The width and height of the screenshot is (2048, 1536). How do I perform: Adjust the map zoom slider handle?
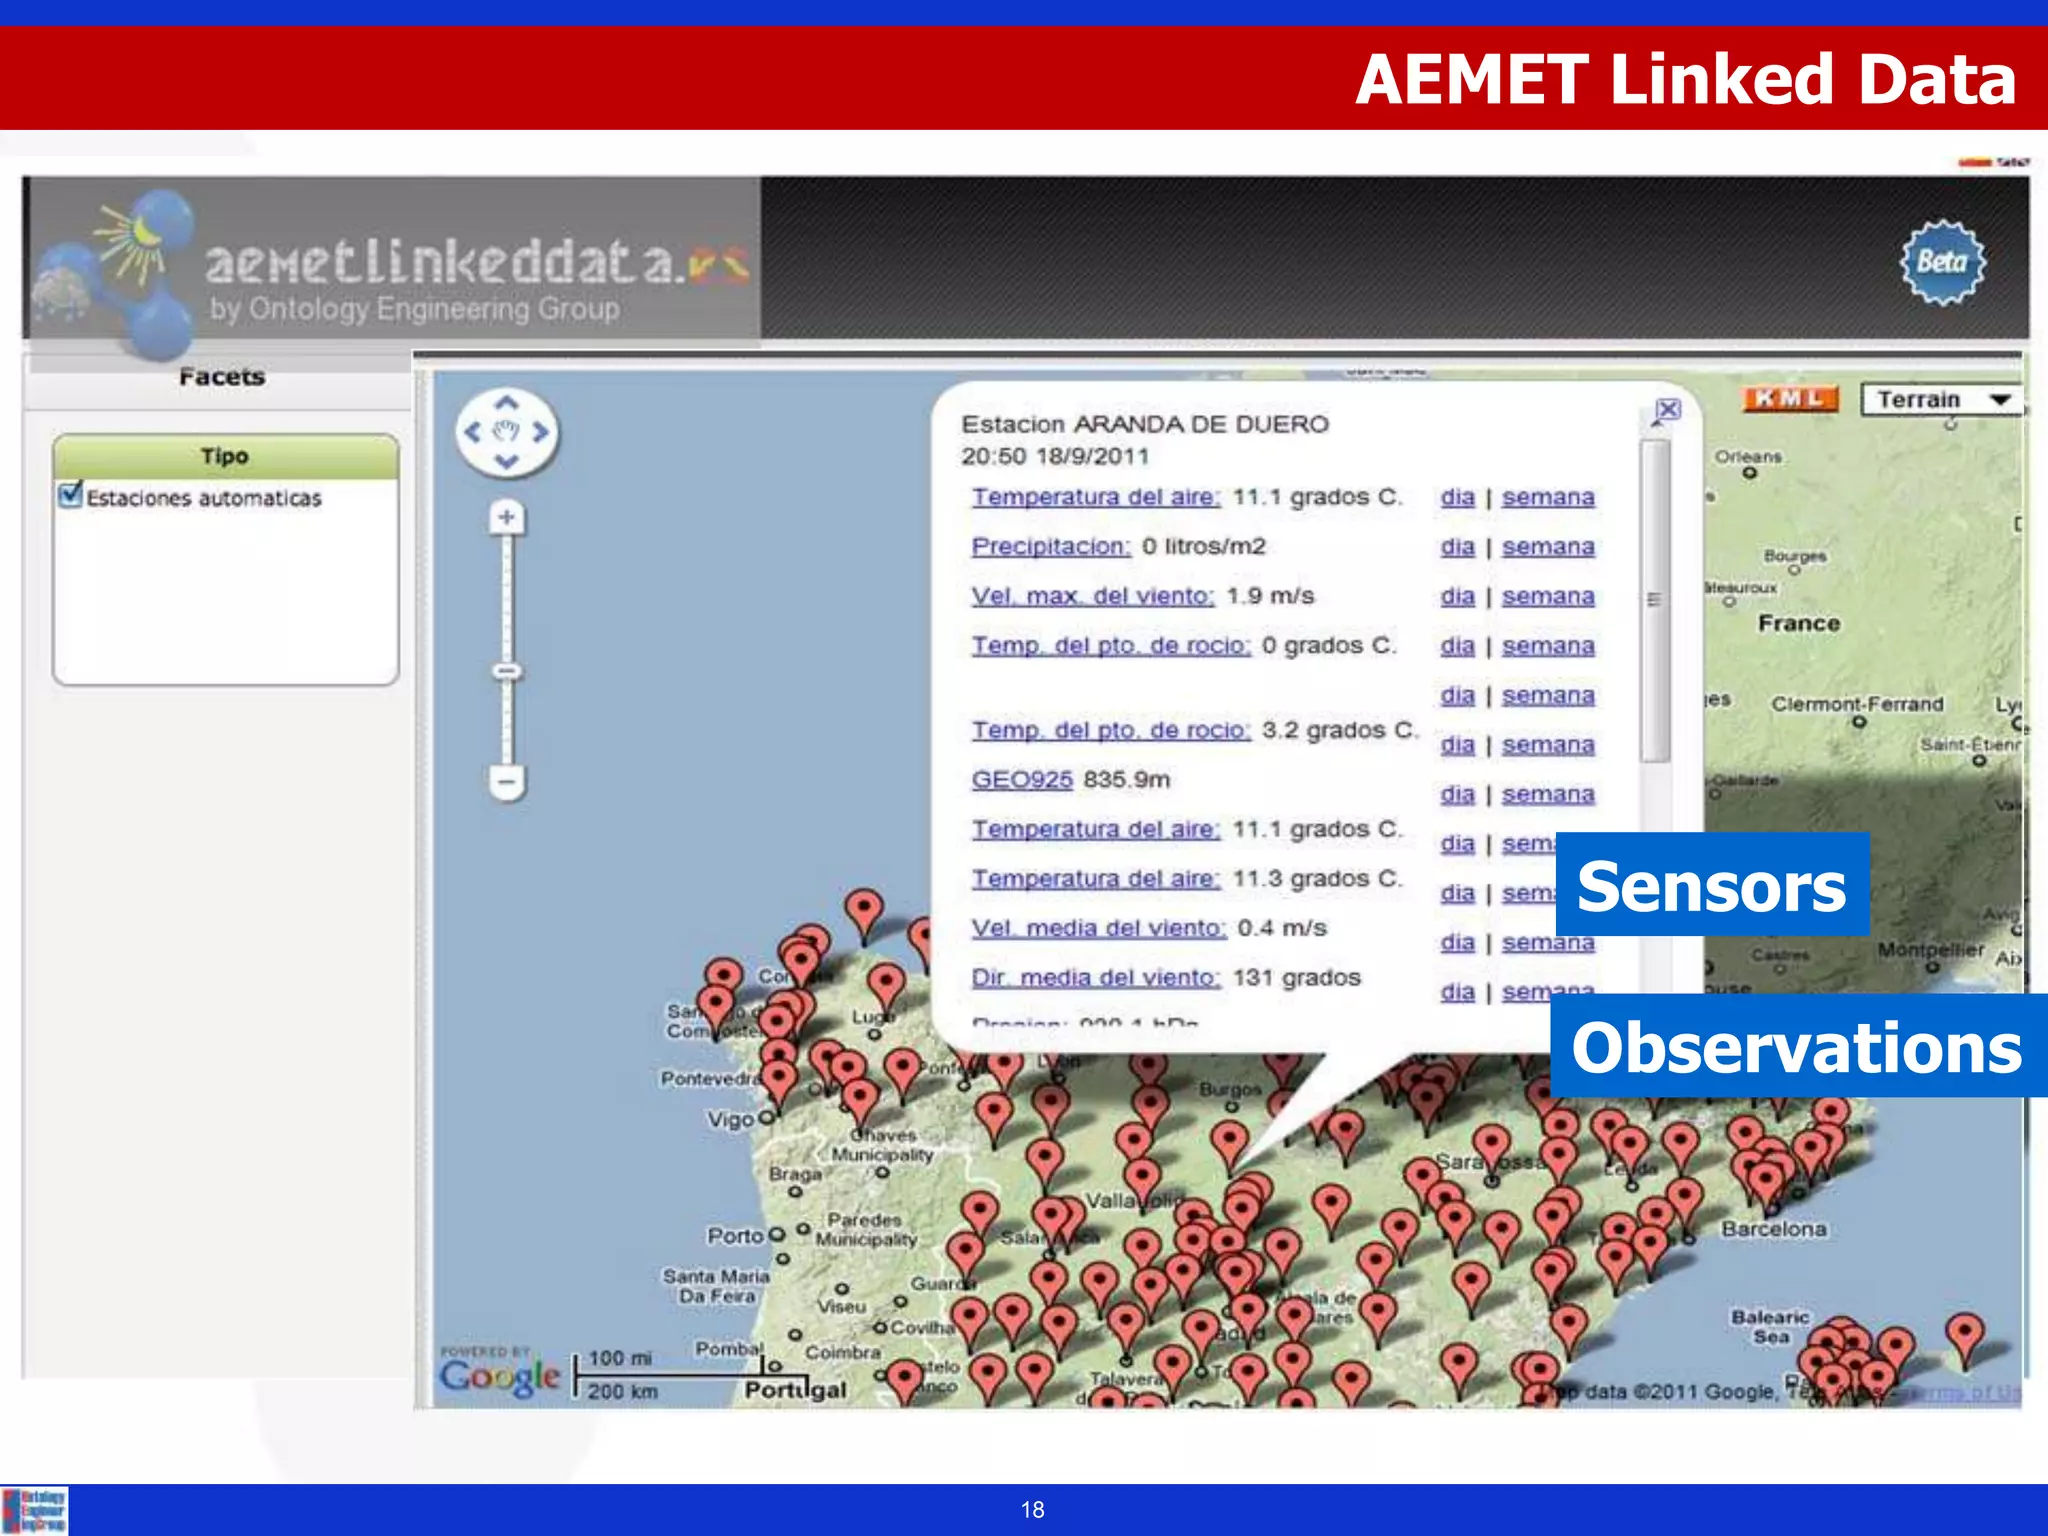pyautogui.click(x=507, y=671)
